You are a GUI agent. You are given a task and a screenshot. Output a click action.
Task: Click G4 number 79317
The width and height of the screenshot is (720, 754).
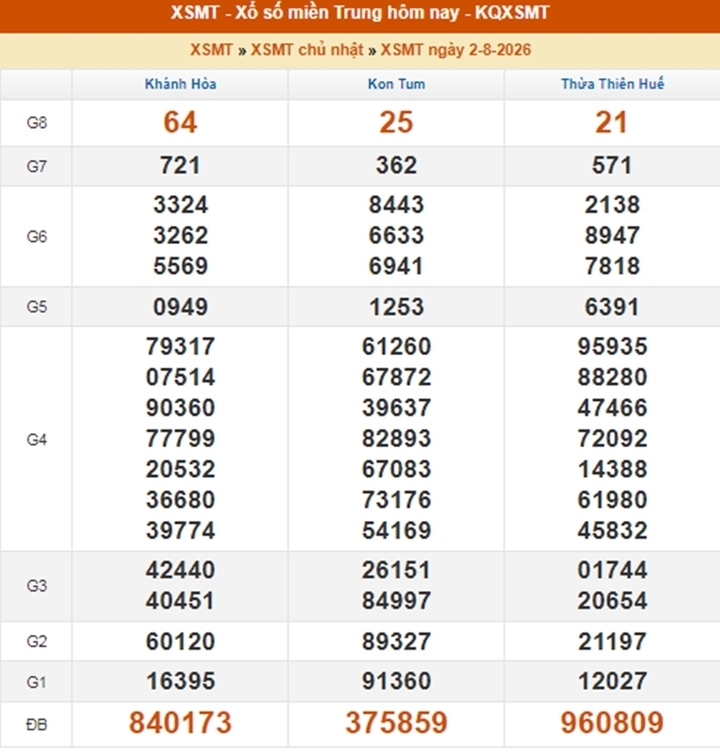click(x=180, y=347)
